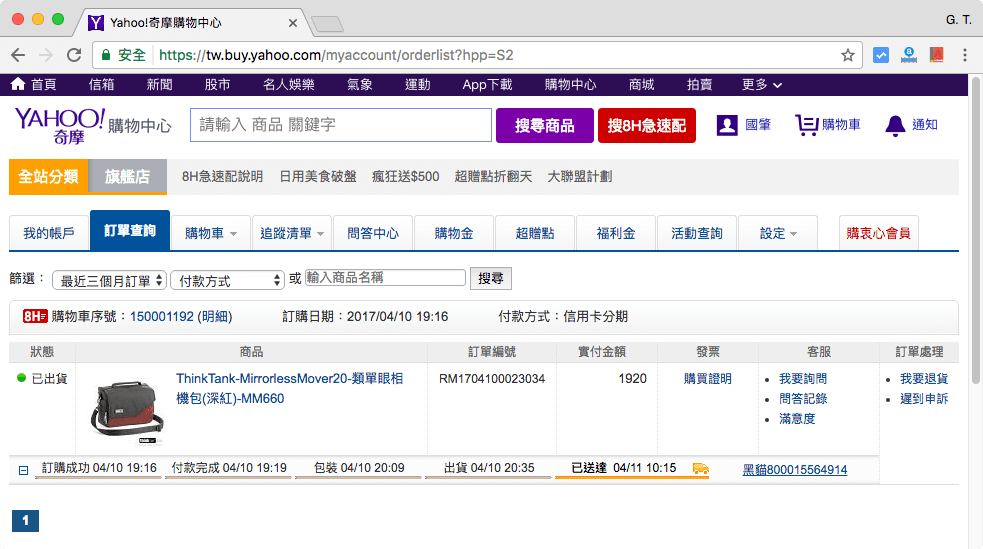Open the 問答記錄 link
The width and height of the screenshot is (983, 549).
tap(803, 399)
